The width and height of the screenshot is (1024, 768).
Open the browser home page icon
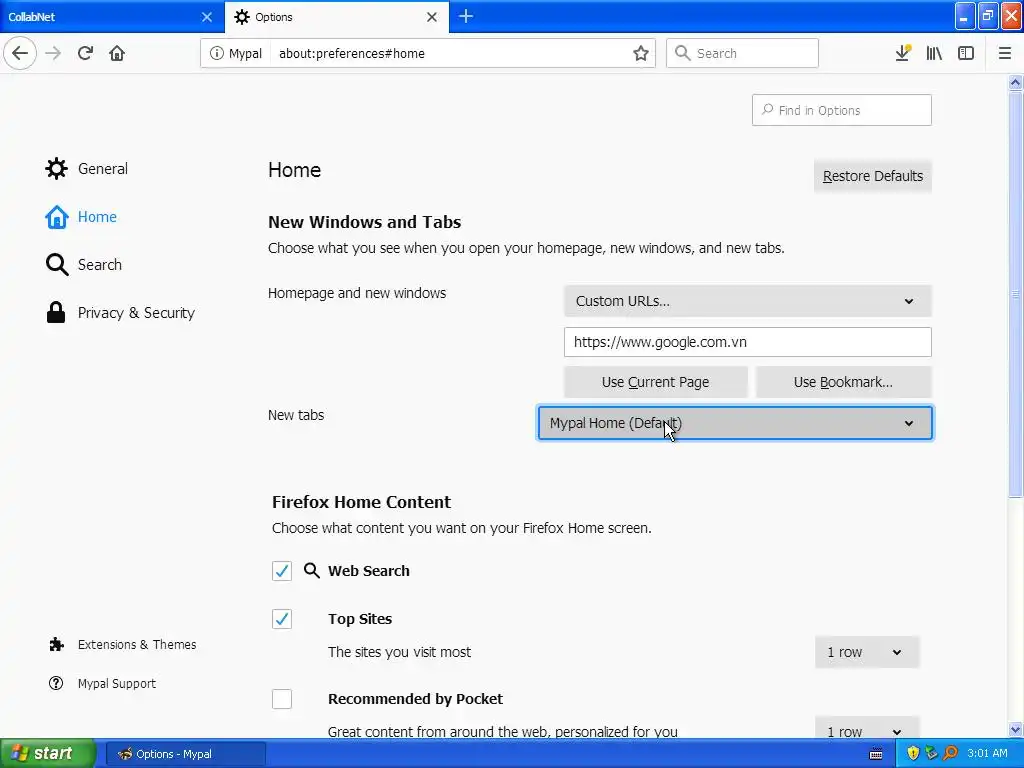click(x=117, y=53)
